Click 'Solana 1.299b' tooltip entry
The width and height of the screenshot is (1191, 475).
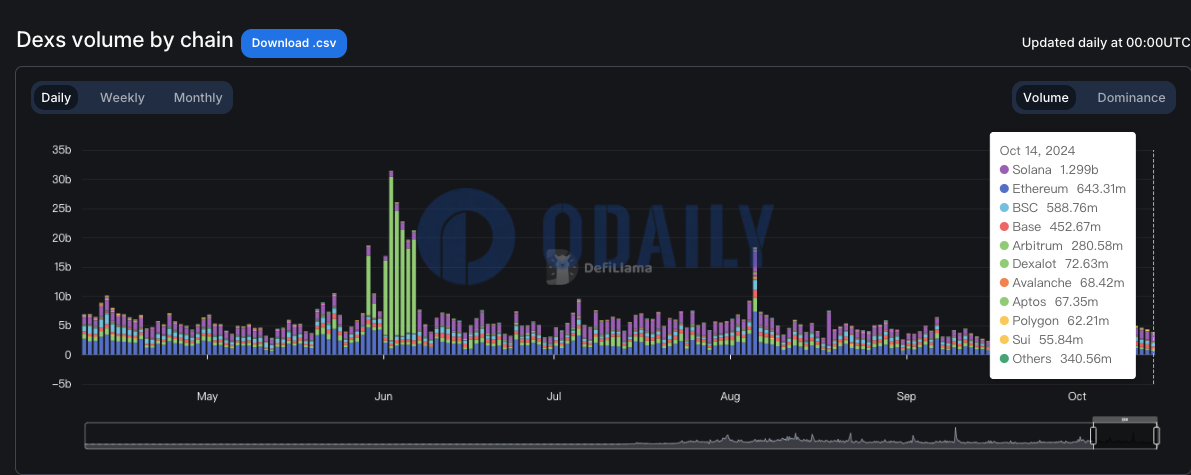point(1050,169)
